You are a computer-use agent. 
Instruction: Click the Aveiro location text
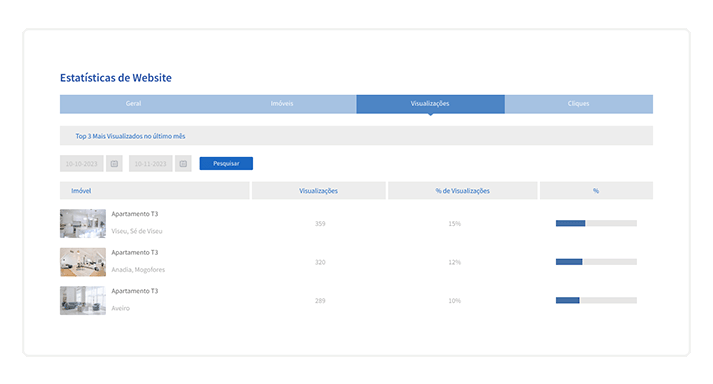121,308
